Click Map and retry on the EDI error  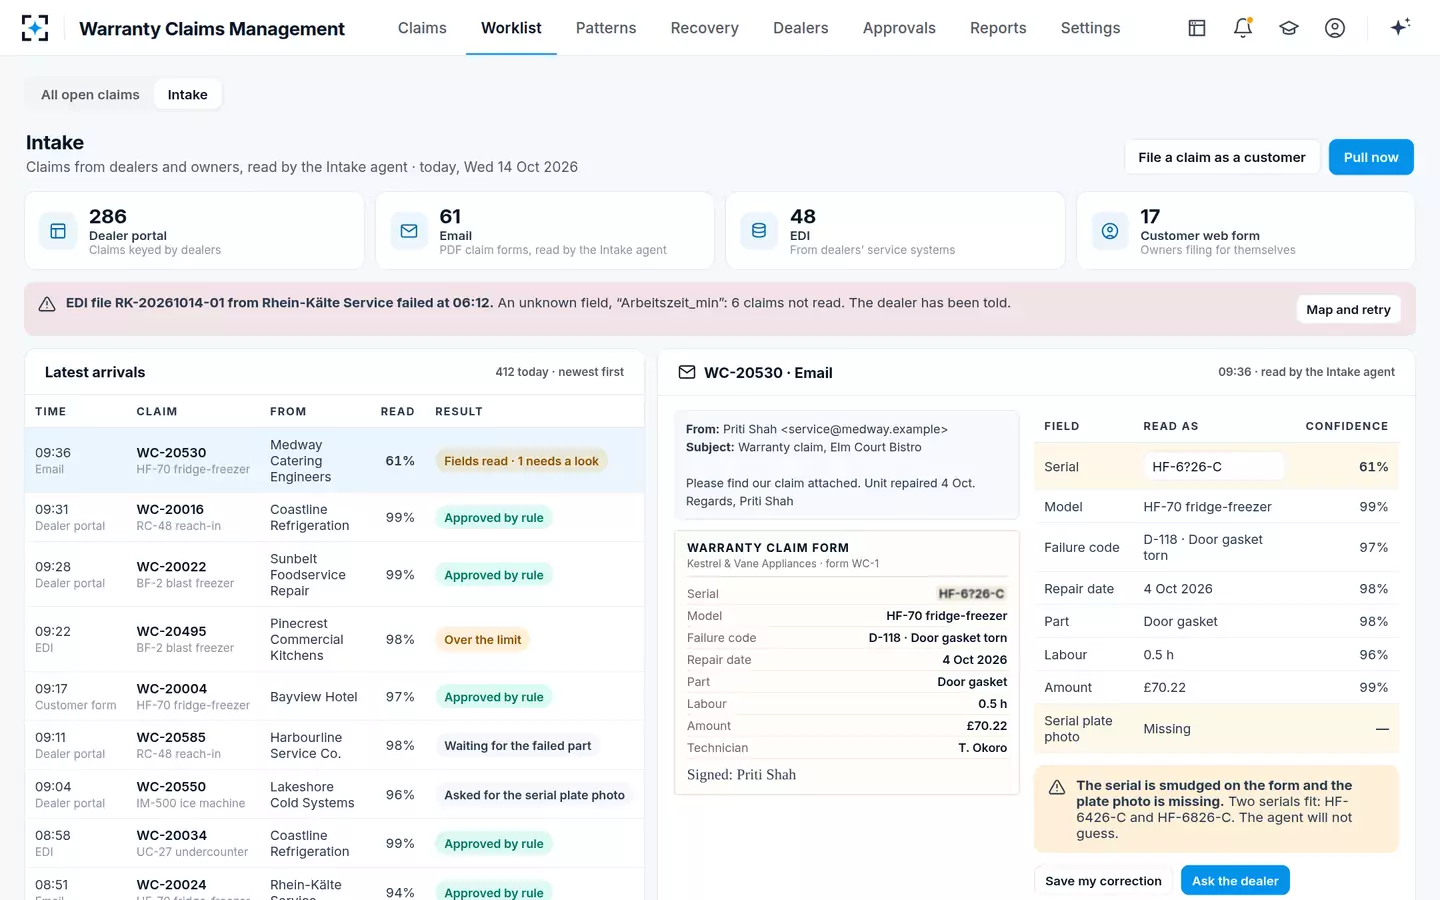click(1348, 310)
